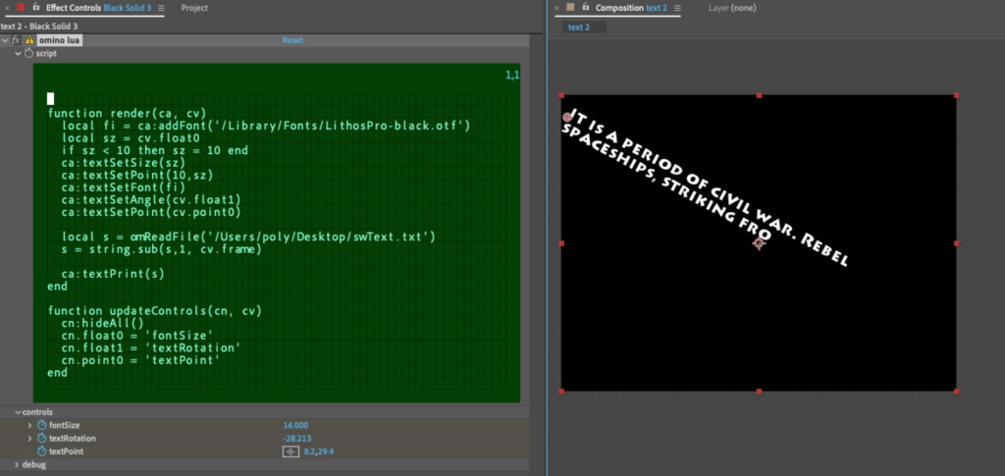1005x476 pixels.
Task: Toggle the fx switch for omino lua
Action: 16,40
